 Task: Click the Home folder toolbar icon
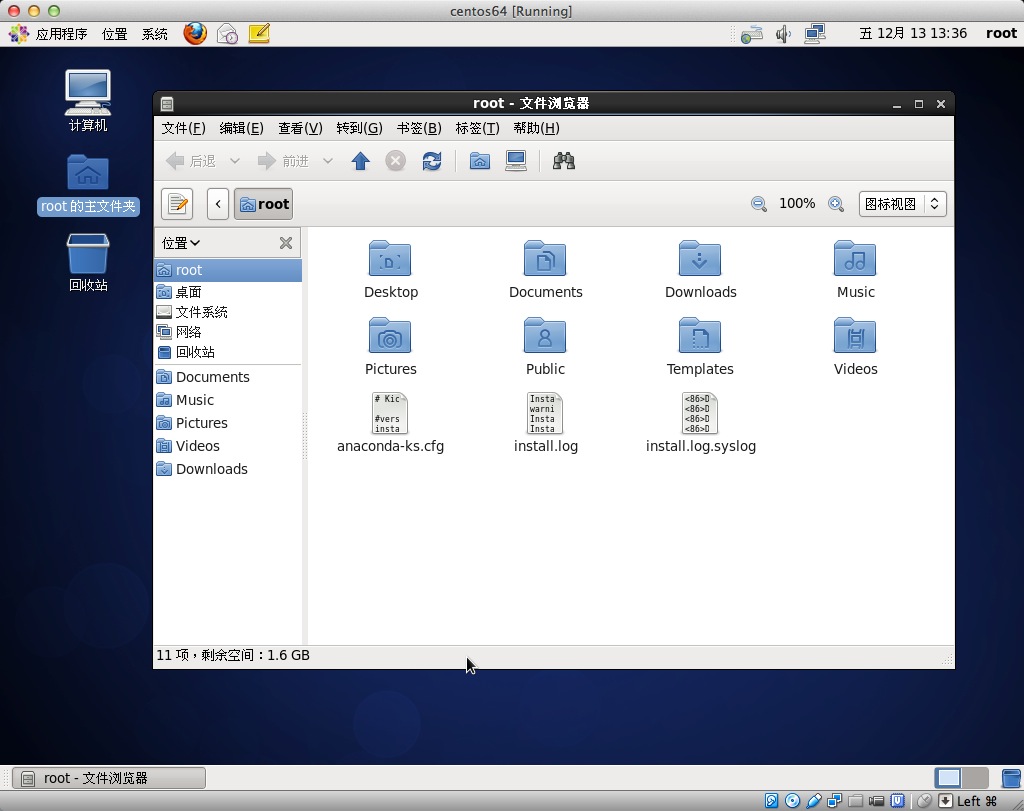480,161
